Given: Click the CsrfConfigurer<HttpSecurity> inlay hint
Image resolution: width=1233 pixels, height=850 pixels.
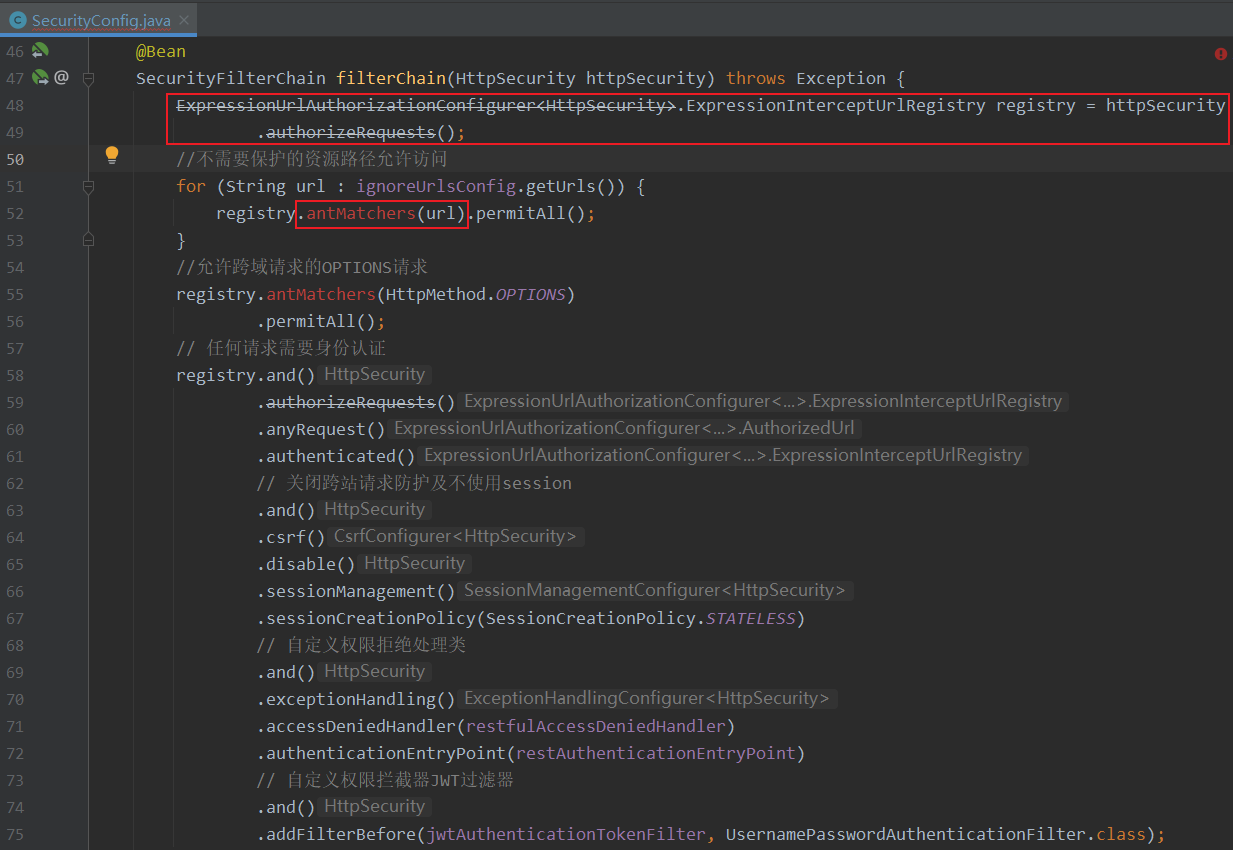Looking at the screenshot, I should [x=456, y=537].
